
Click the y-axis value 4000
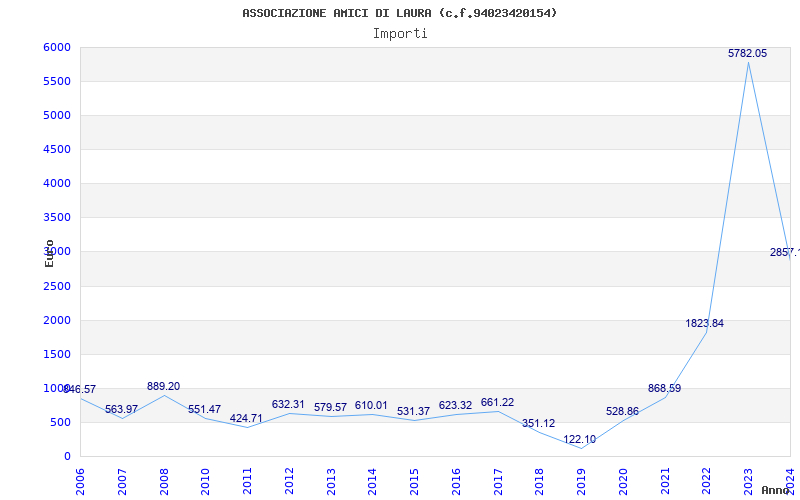tap(57, 184)
